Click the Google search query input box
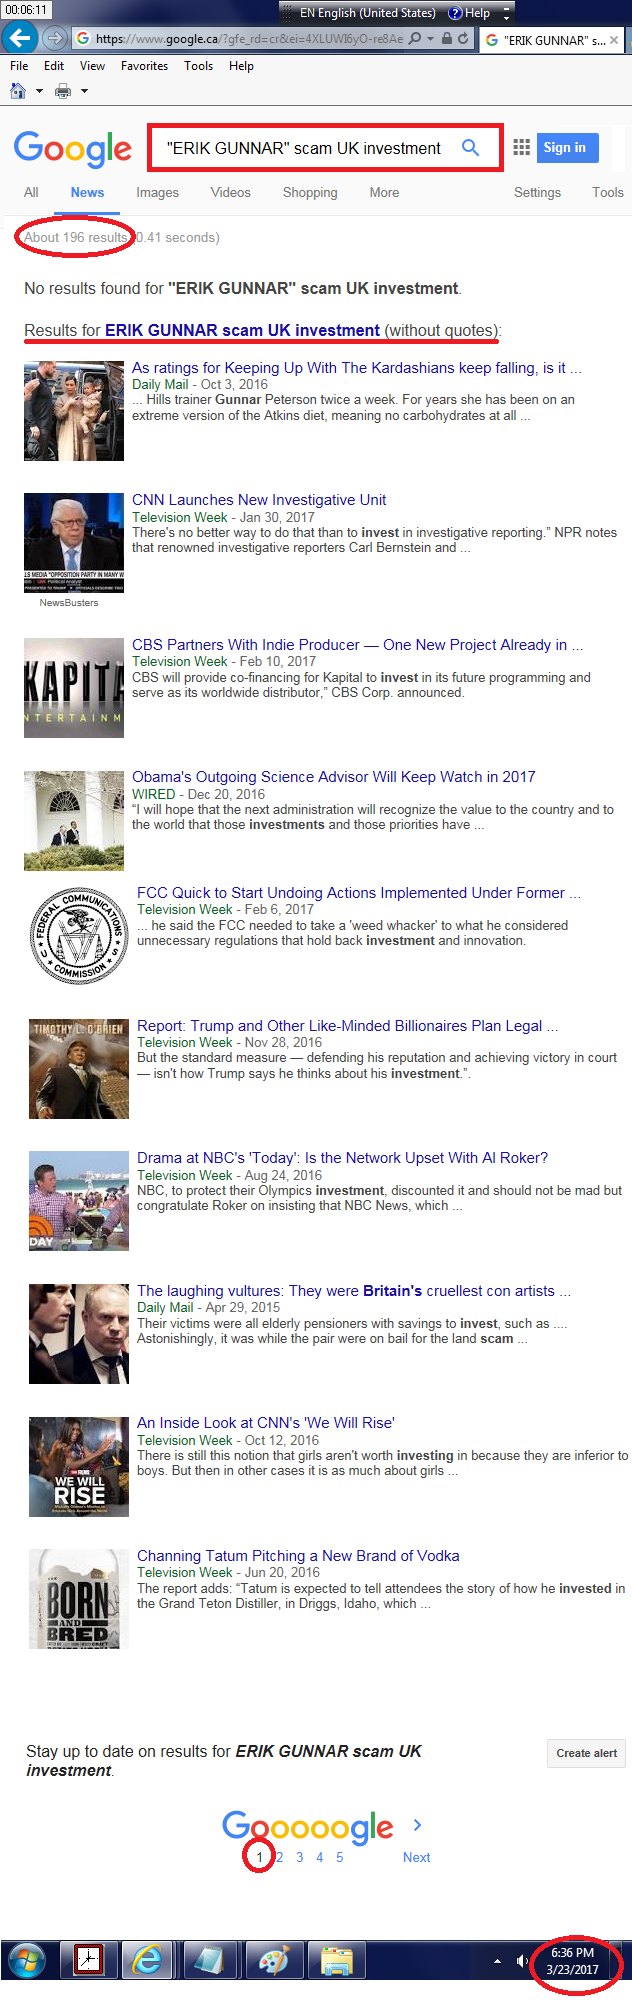The height and width of the screenshot is (2000, 632). point(305,148)
